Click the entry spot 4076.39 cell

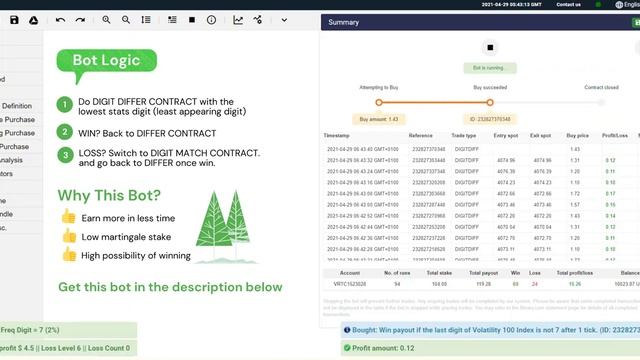[506, 171]
